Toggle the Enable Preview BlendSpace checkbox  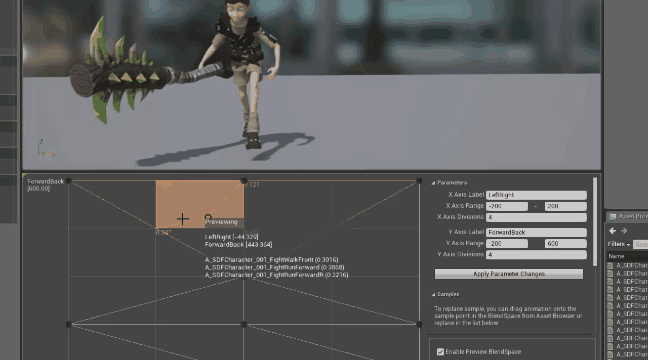coord(440,352)
